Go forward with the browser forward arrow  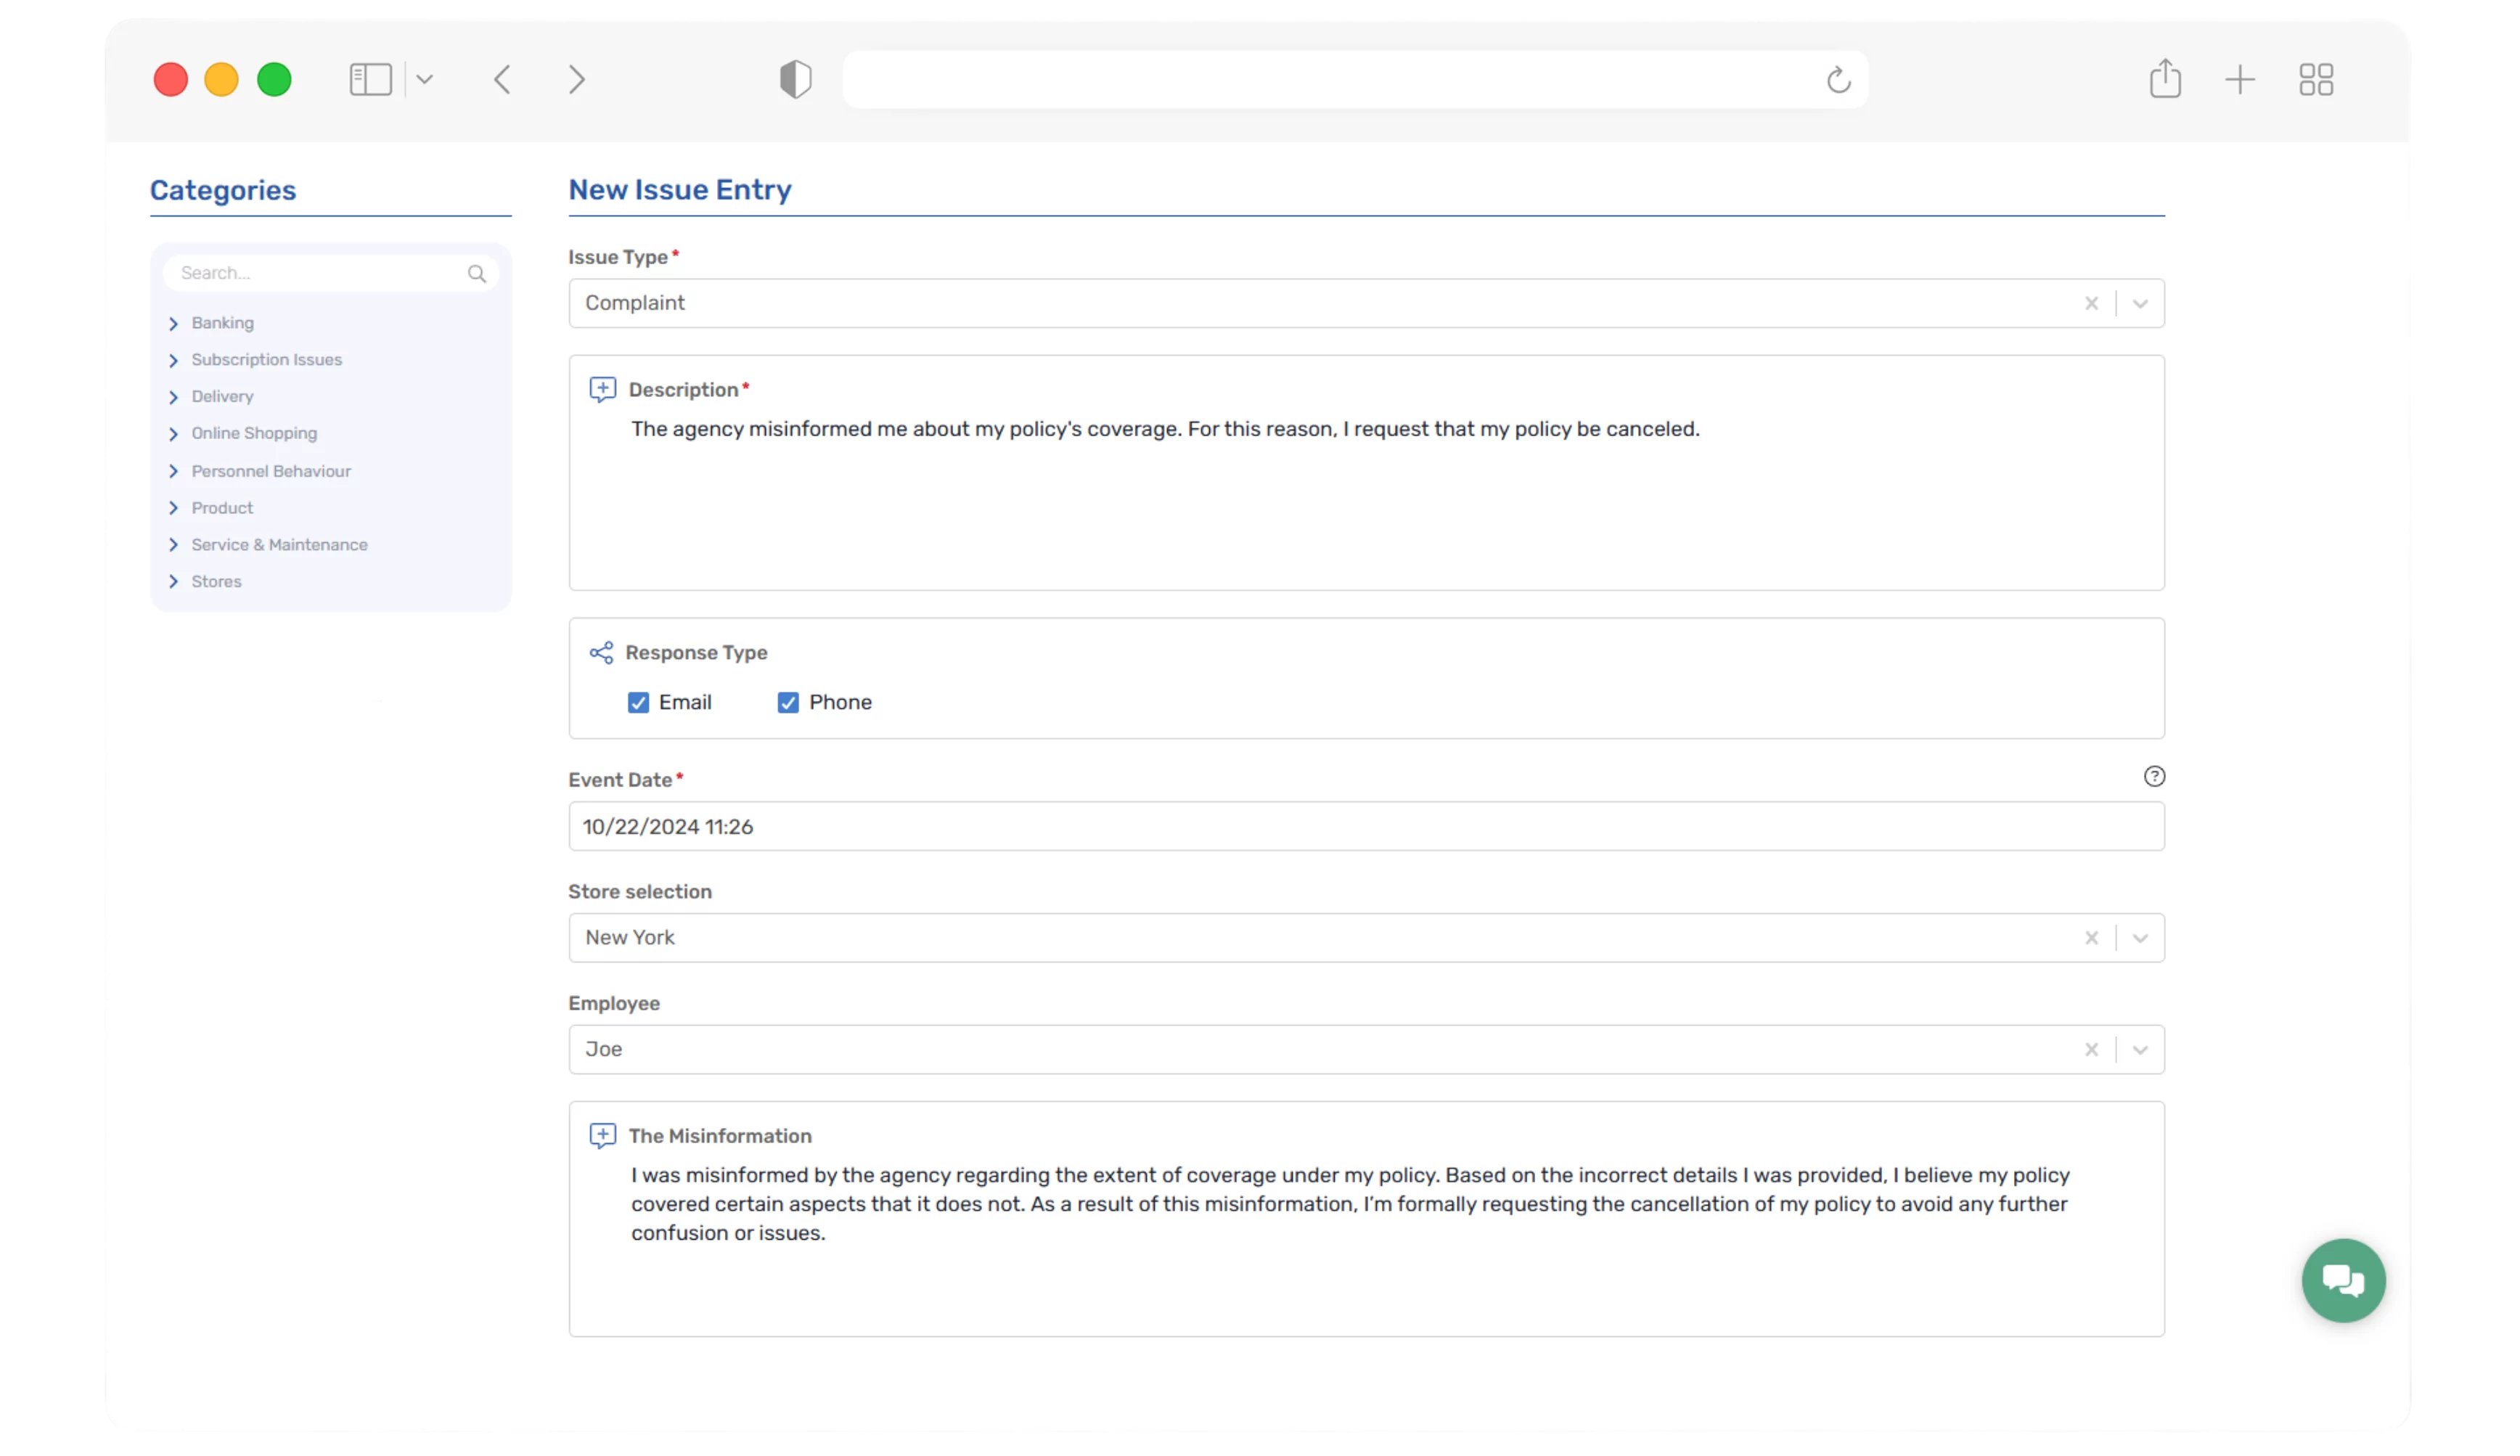[577, 79]
